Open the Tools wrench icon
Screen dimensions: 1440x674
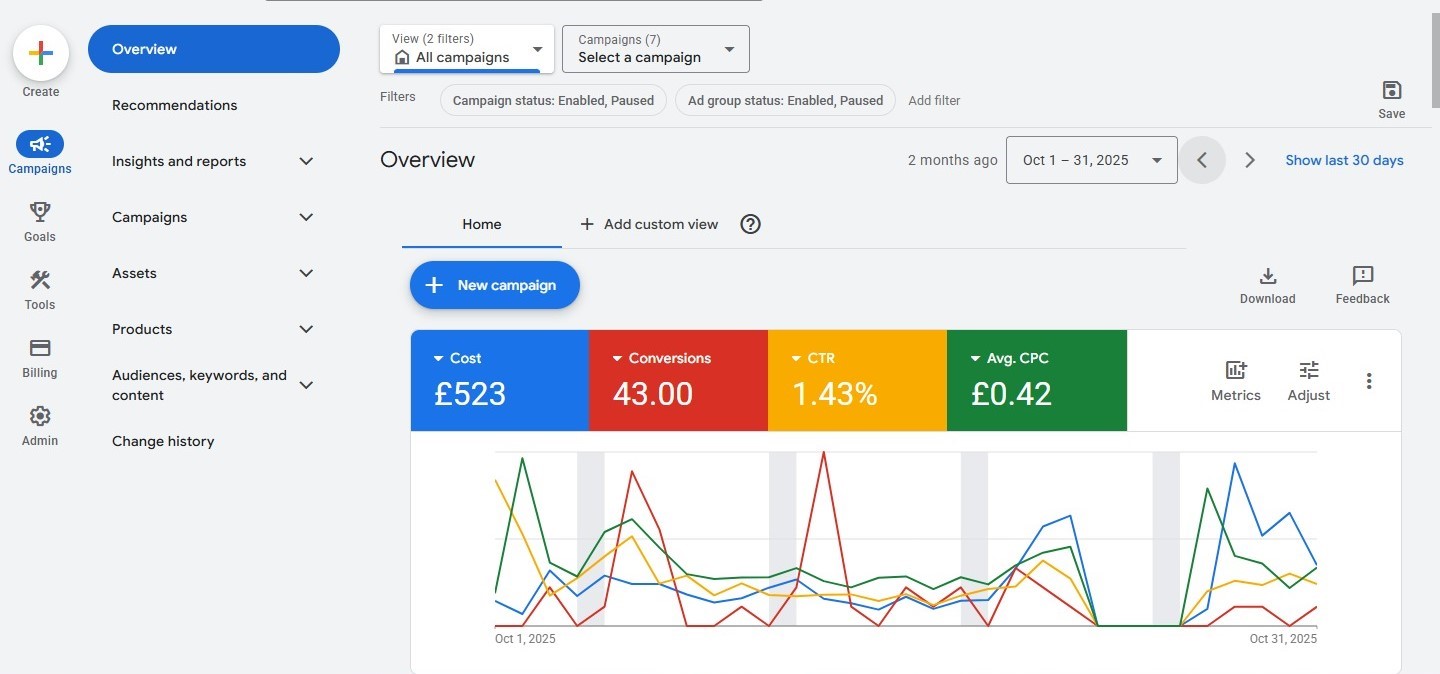[x=40, y=280]
